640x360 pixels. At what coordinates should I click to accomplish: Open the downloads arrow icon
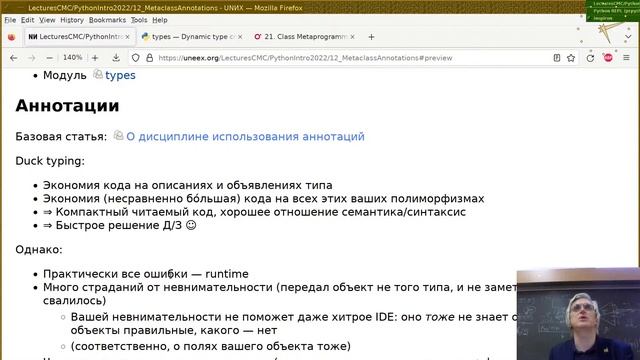[116, 58]
